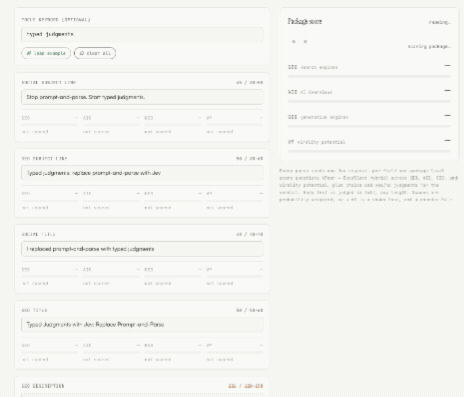The width and height of the screenshot is (464, 397).
Task: Click the 'FOCUS KEYWORD (OPTIONAL)' label
Action: coord(56,20)
